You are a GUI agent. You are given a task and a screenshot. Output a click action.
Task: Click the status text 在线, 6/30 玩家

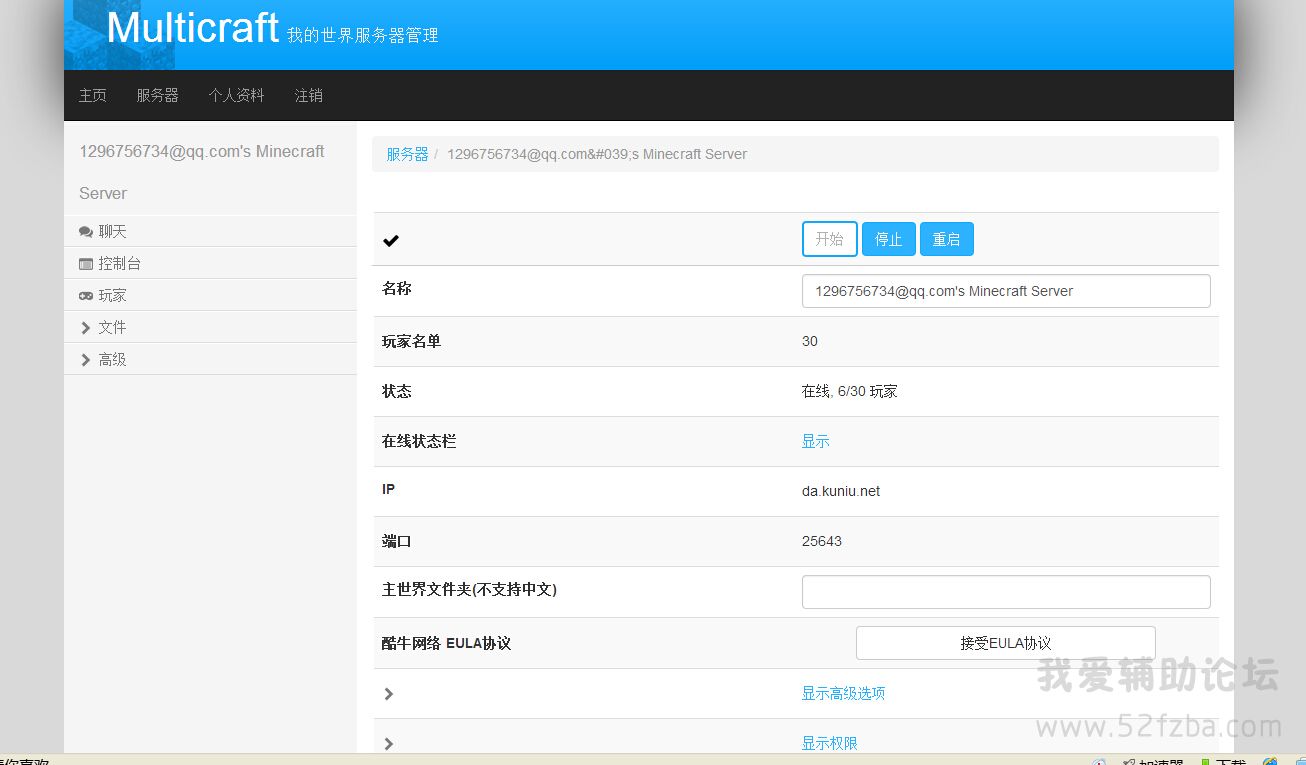pos(850,391)
